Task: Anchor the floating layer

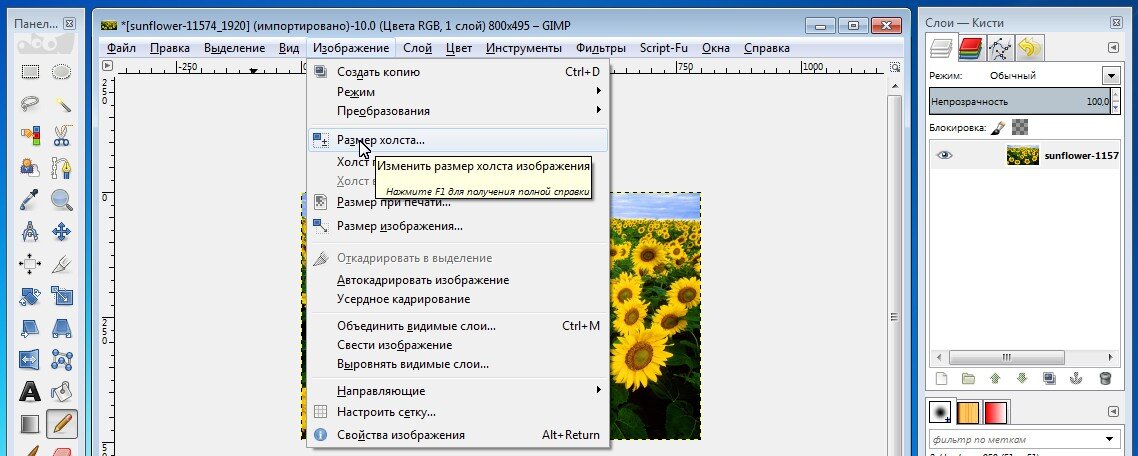Action: (1077, 378)
